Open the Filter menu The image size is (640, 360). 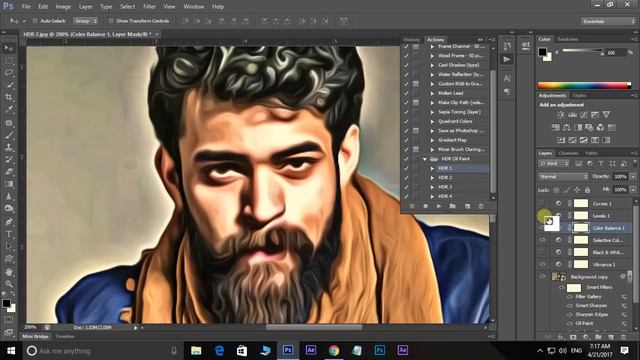point(149,7)
